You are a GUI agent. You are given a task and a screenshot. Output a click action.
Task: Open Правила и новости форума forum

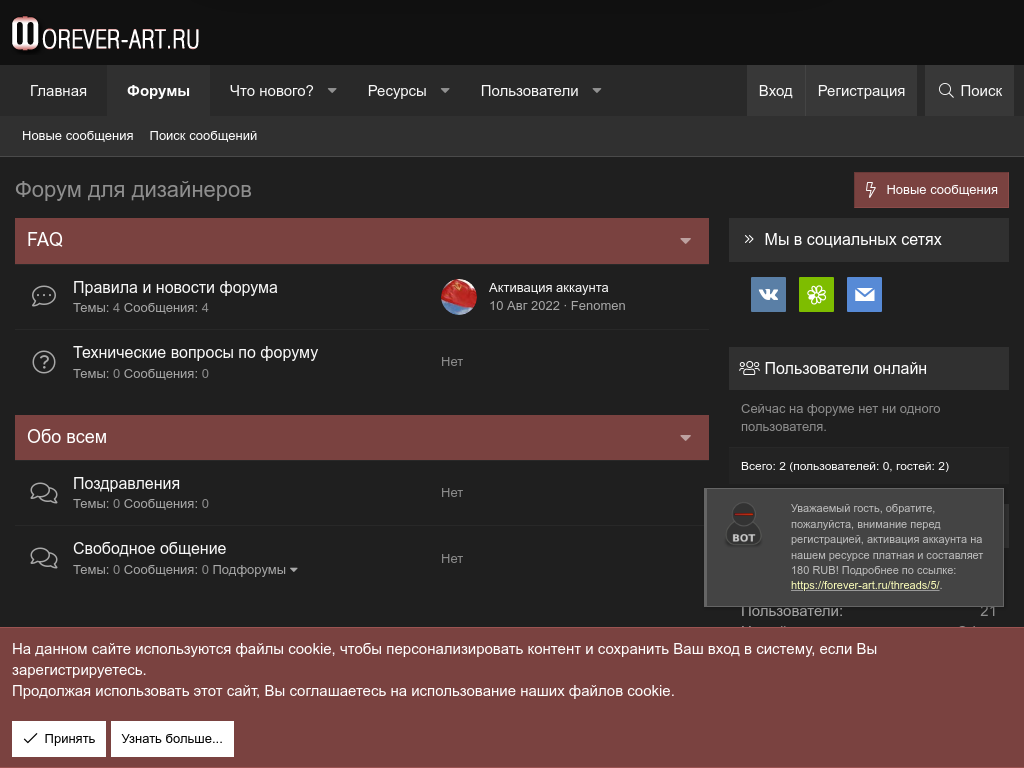(175, 287)
